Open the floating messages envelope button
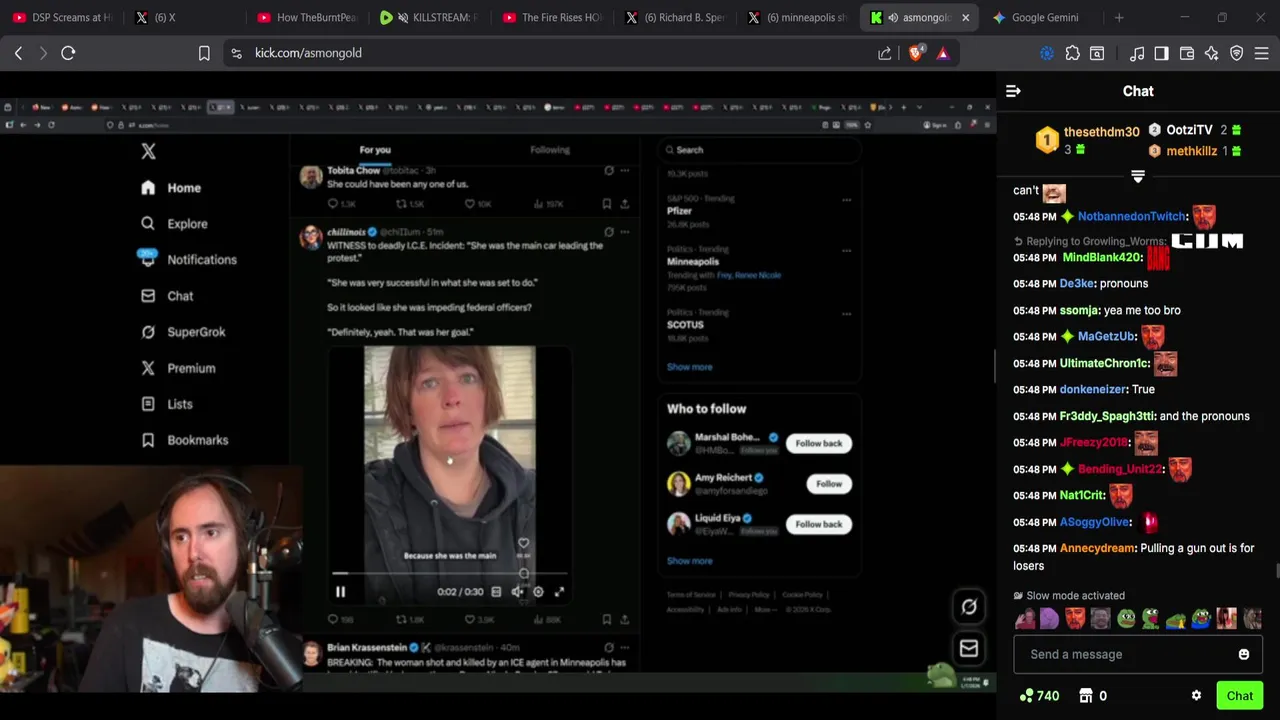This screenshot has width=1280, height=720. point(969,648)
